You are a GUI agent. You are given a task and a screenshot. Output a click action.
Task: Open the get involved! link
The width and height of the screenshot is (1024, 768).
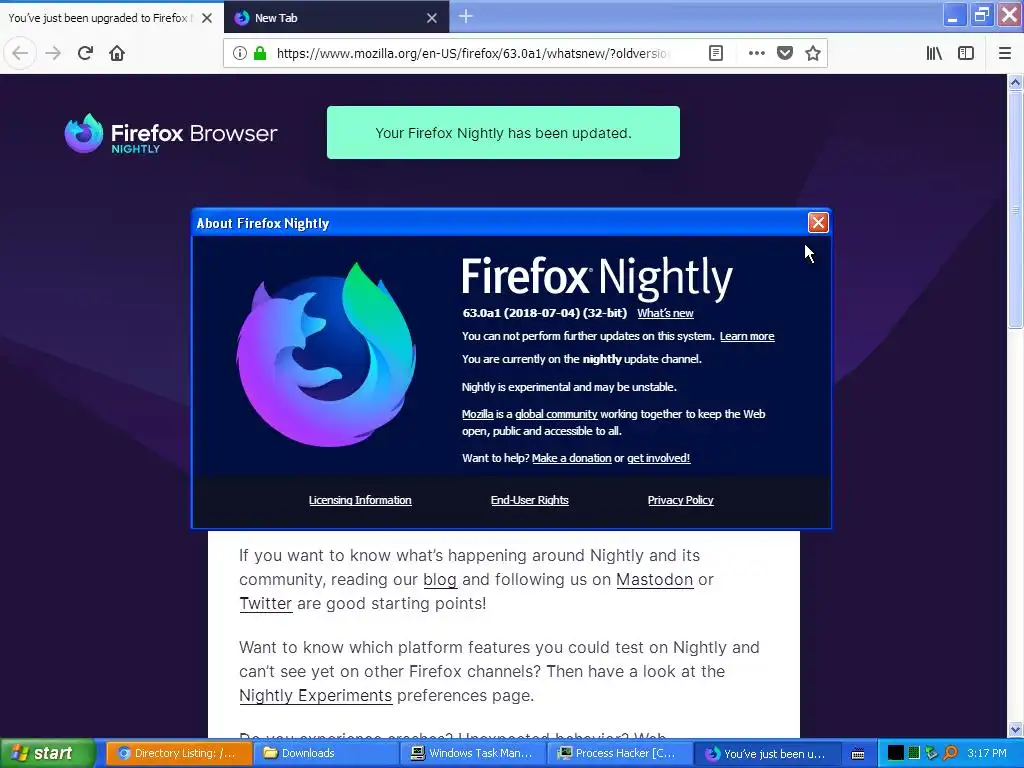tap(658, 458)
